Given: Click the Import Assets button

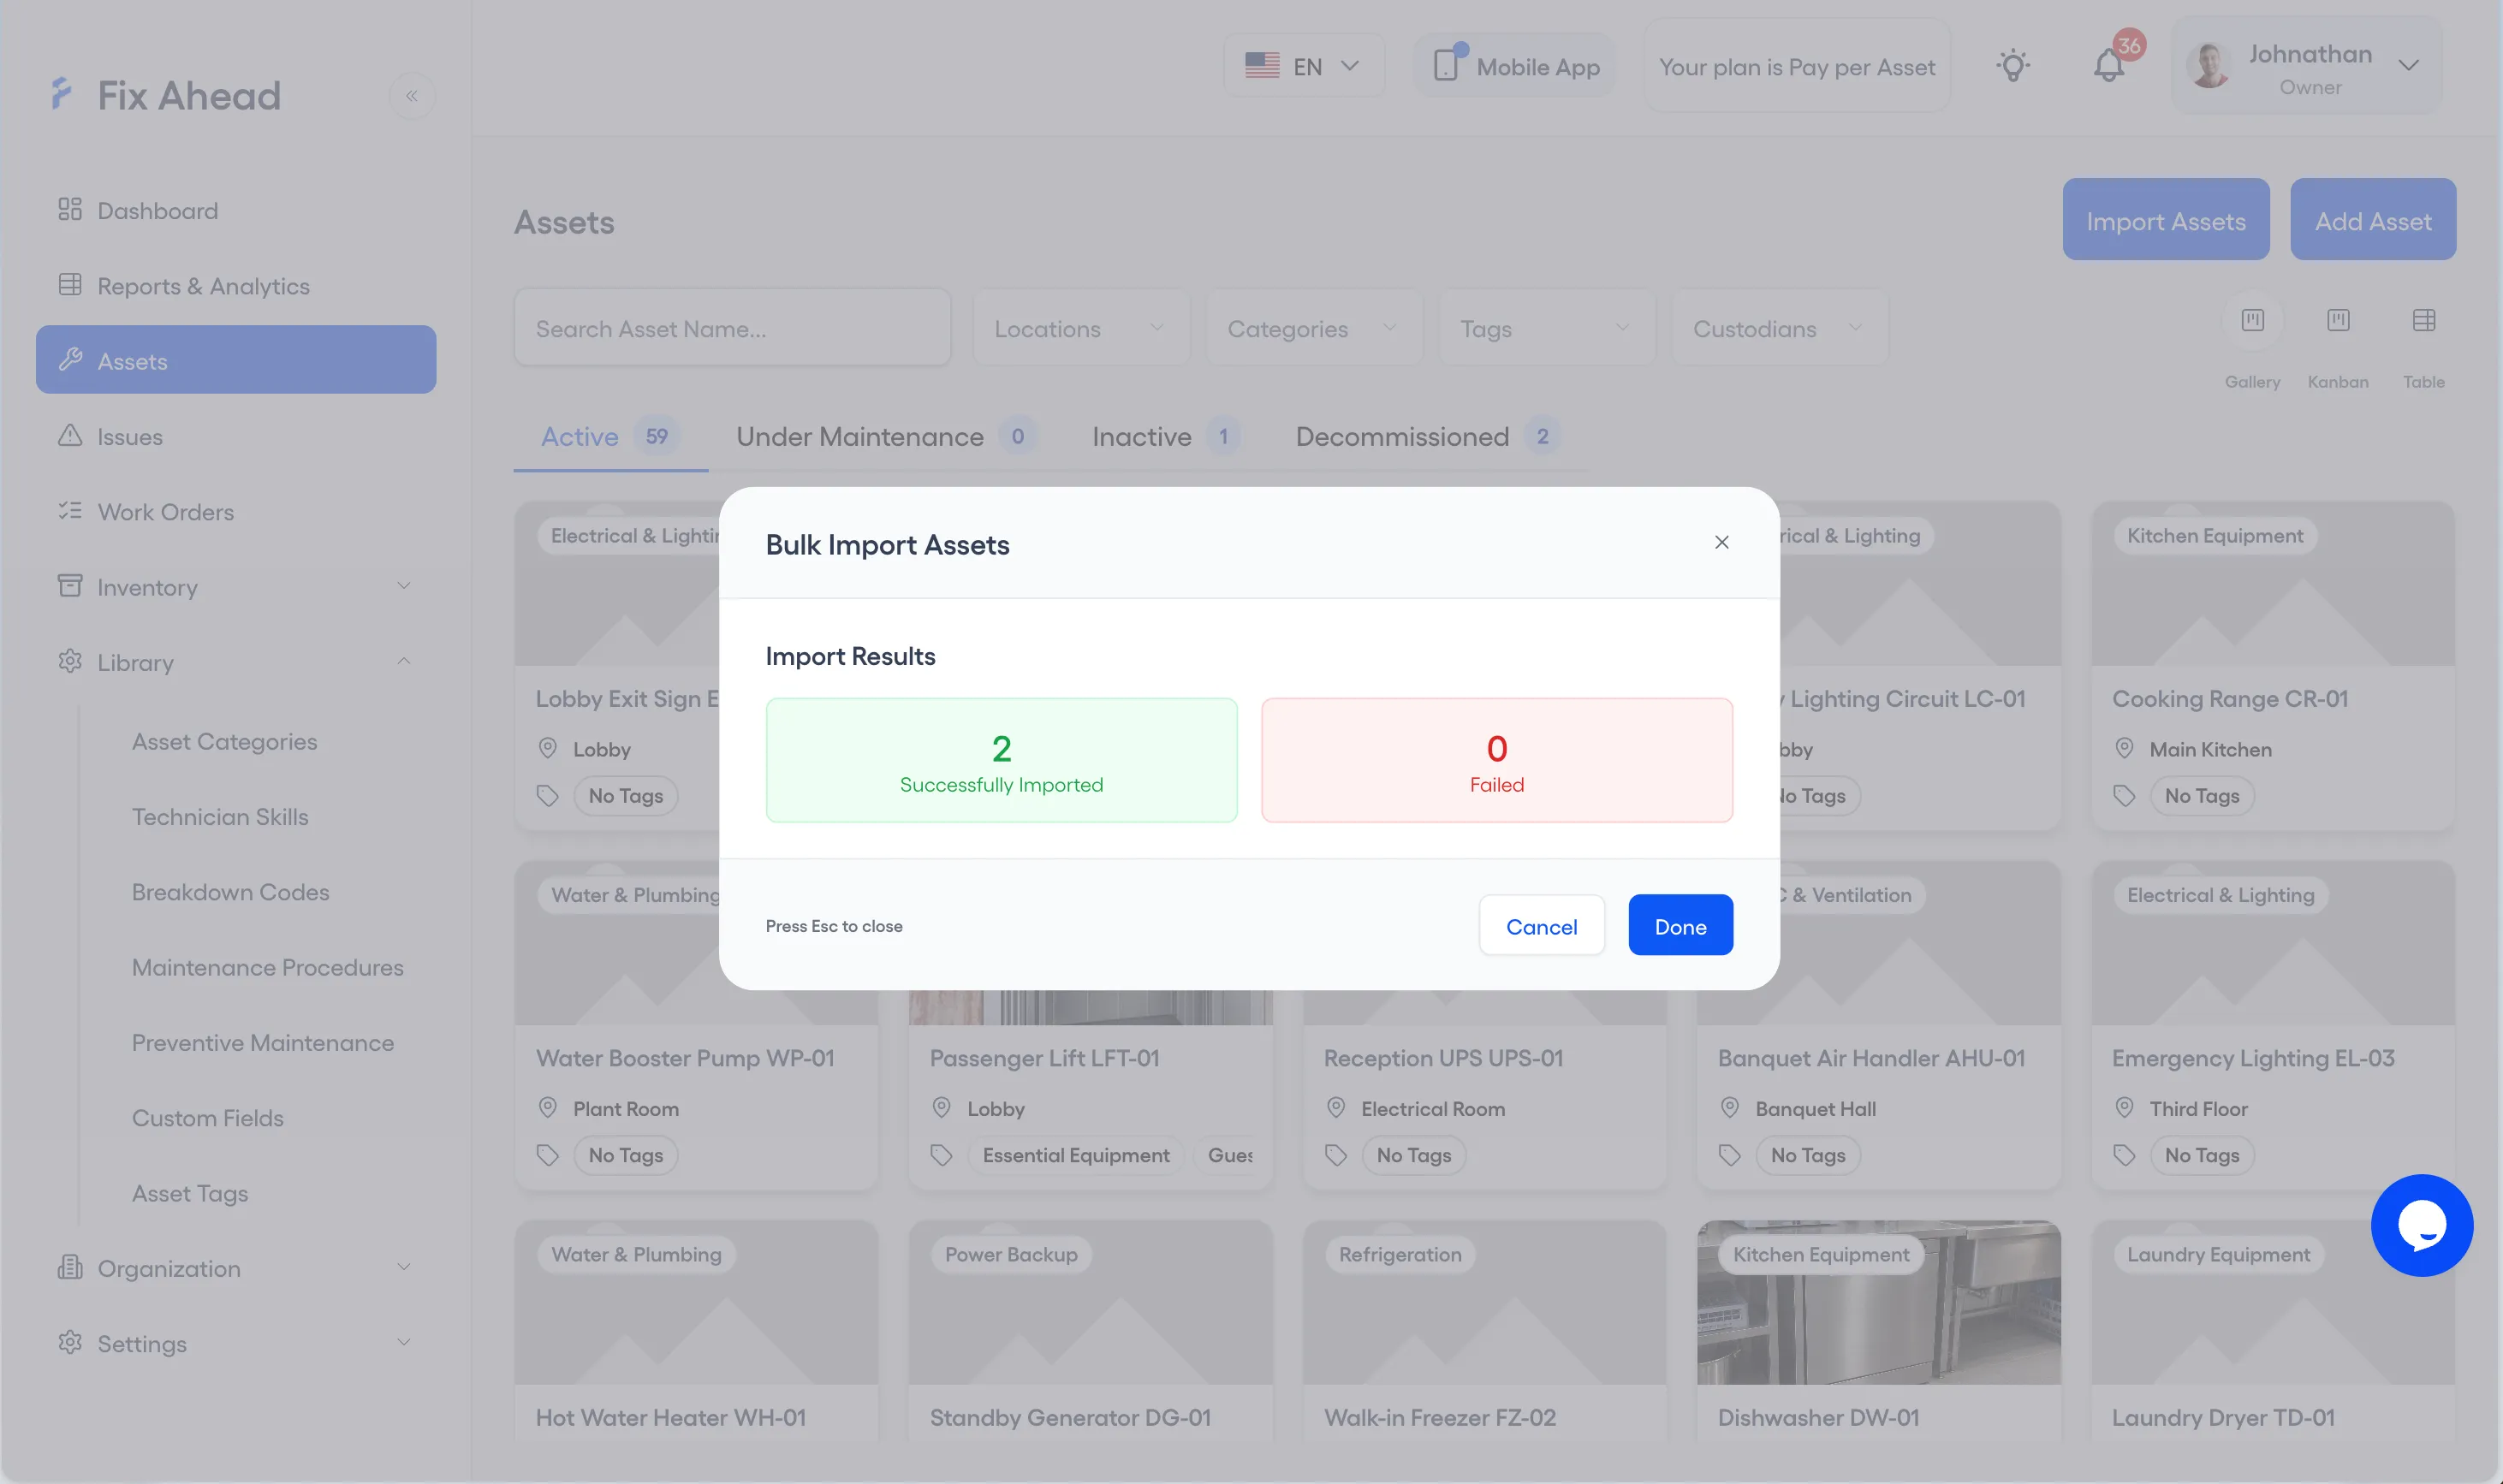Looking at the screenshot, I should click(x=2165, y=220).
